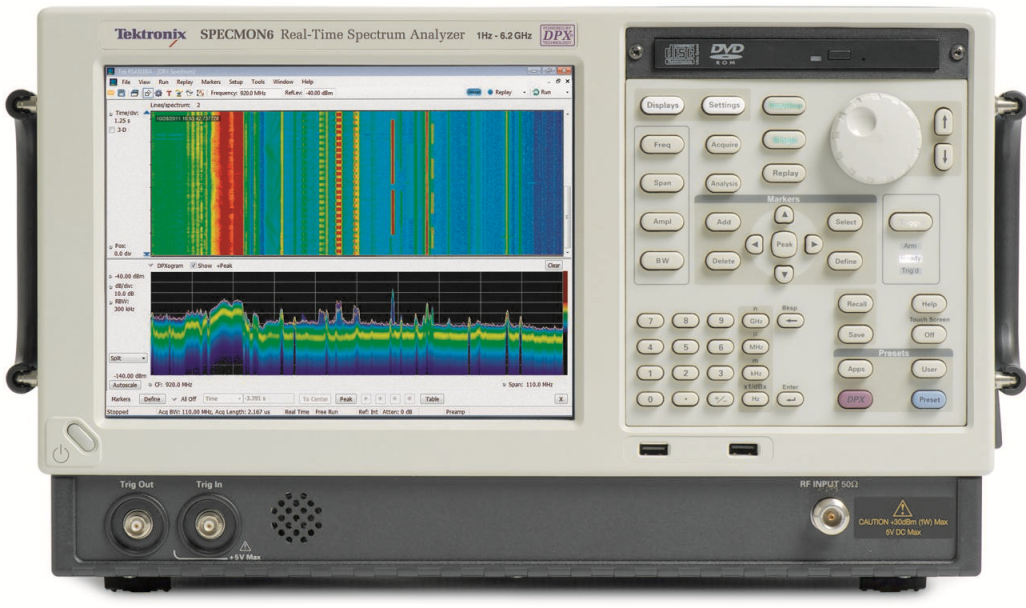Open the Split view dropdown

click(x=143, y=357)
